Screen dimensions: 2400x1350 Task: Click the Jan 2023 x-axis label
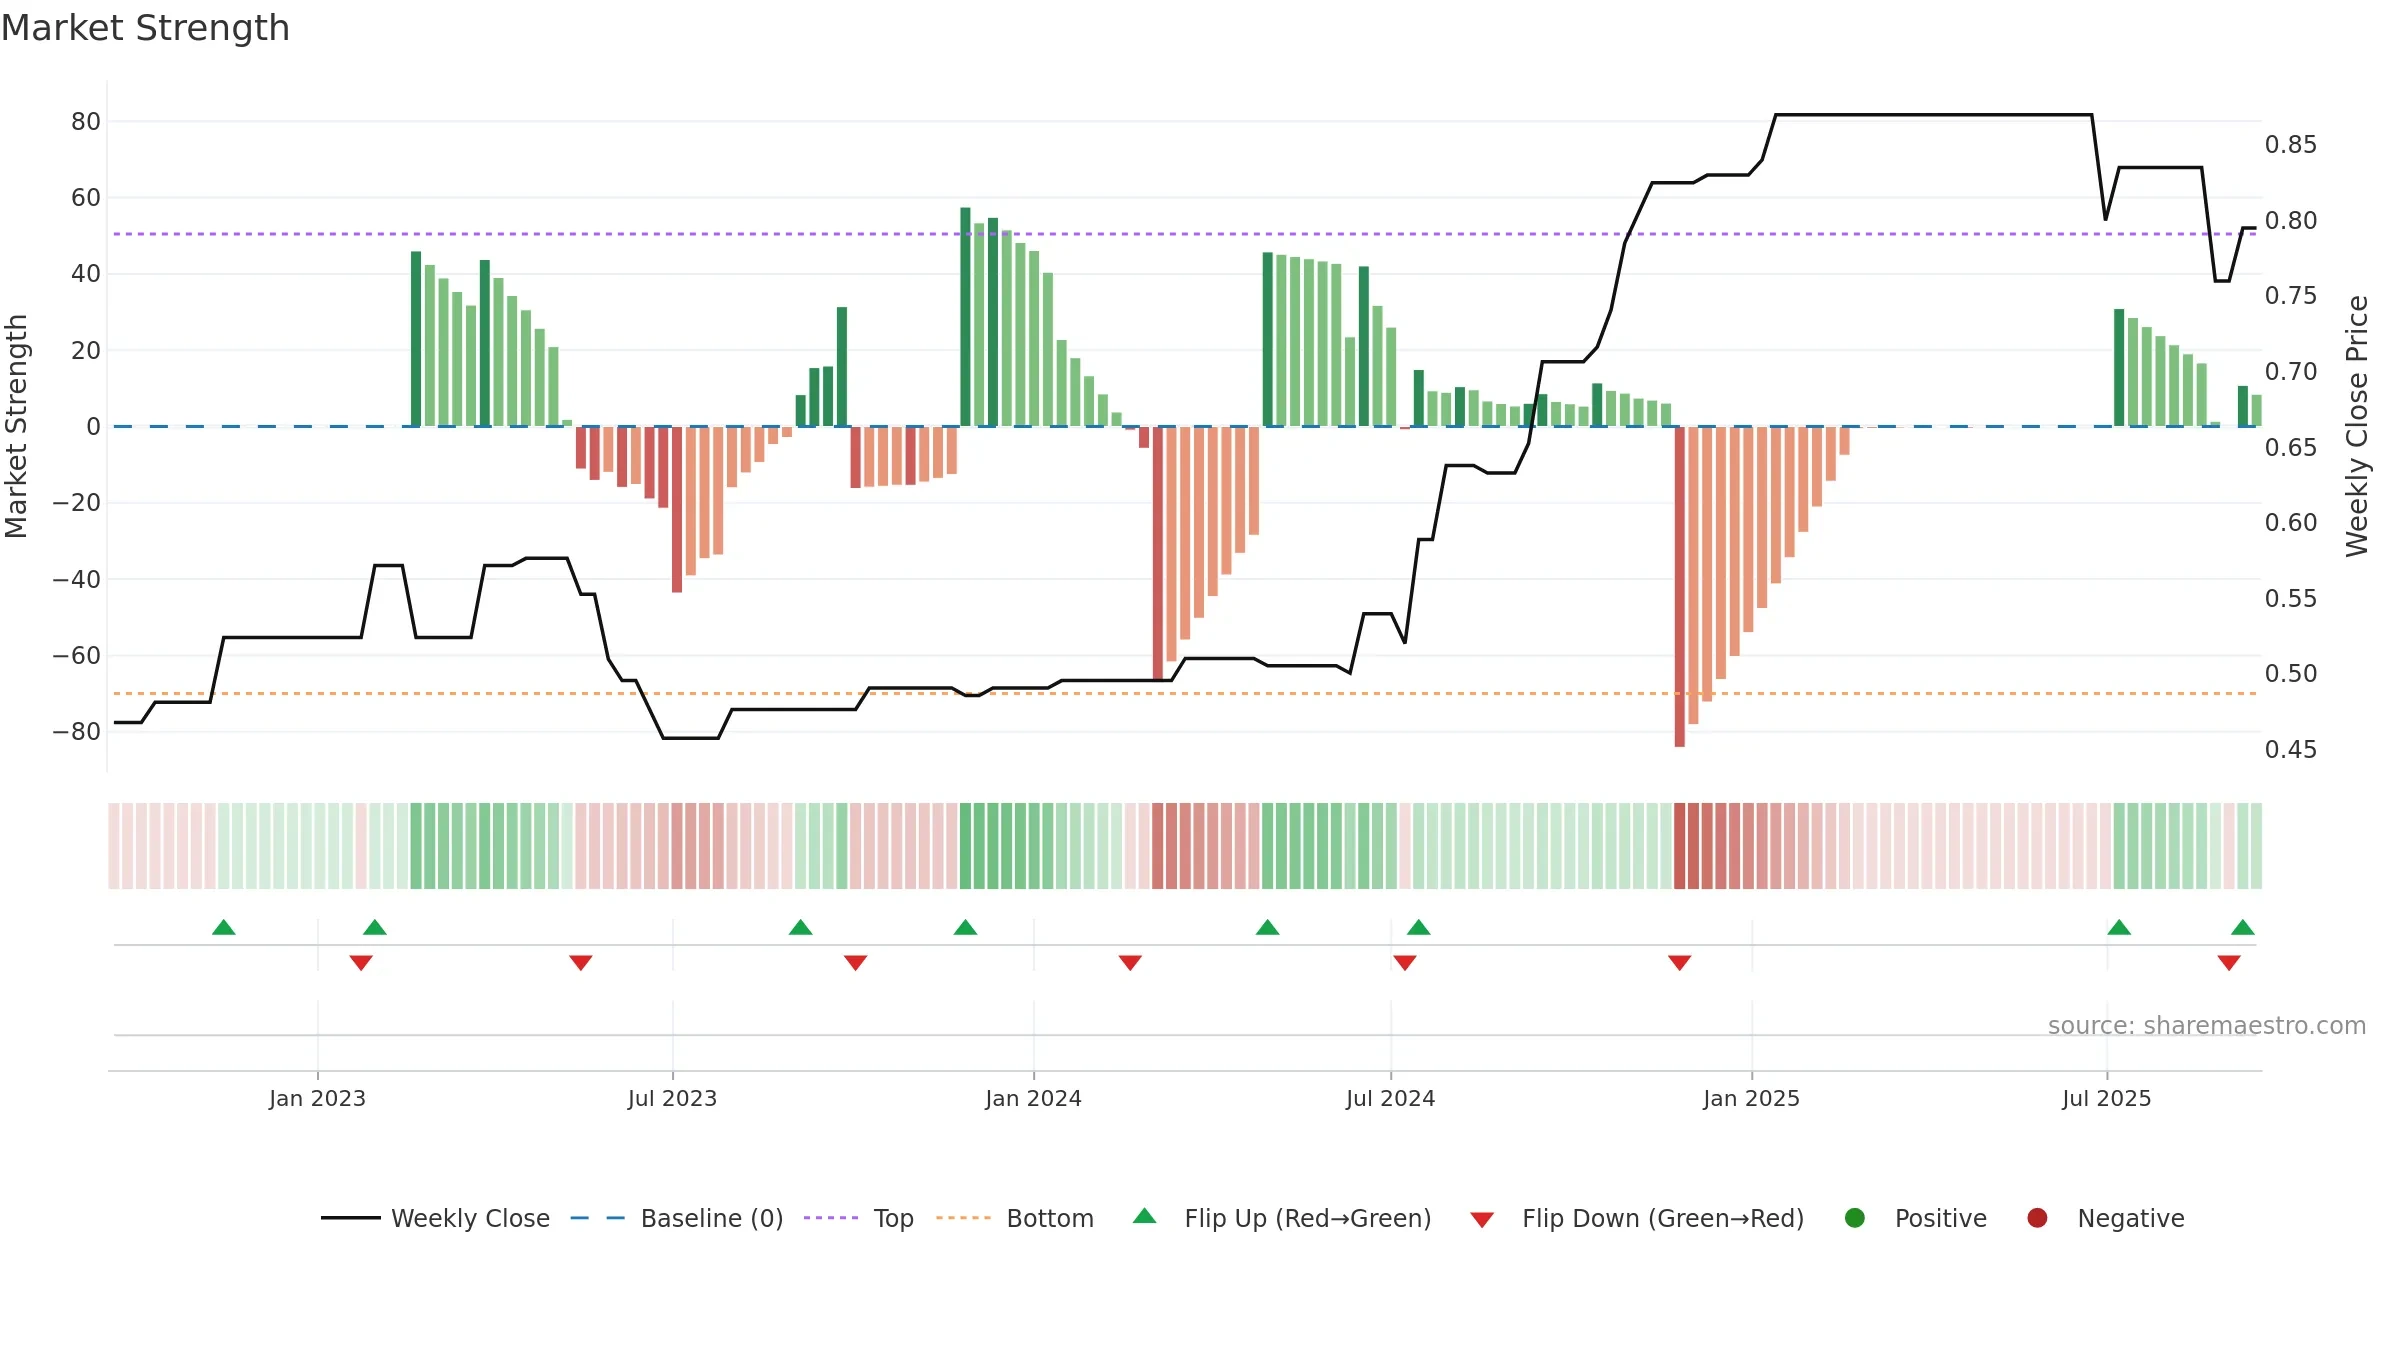(x=317, y=1098)
